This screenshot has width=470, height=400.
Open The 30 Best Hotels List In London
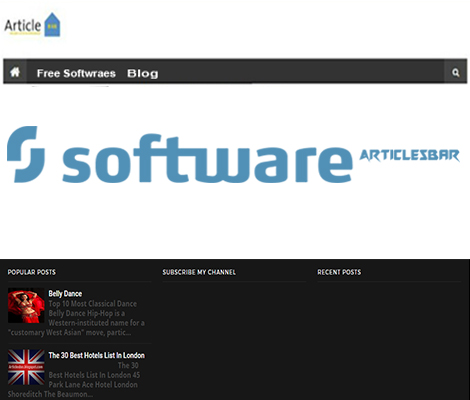97,355
